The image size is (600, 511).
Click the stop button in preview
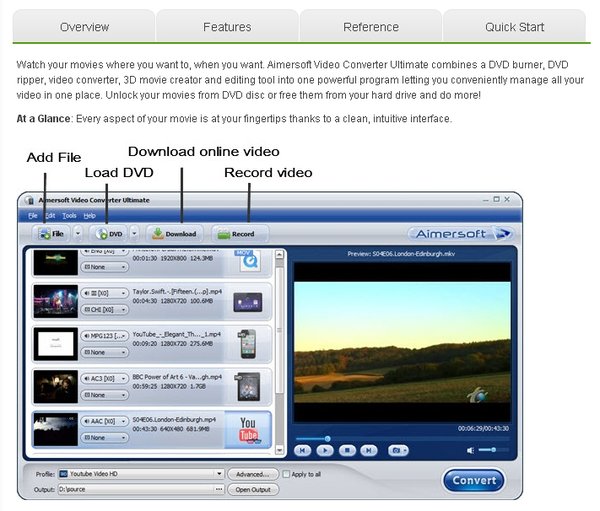[347, 451]
